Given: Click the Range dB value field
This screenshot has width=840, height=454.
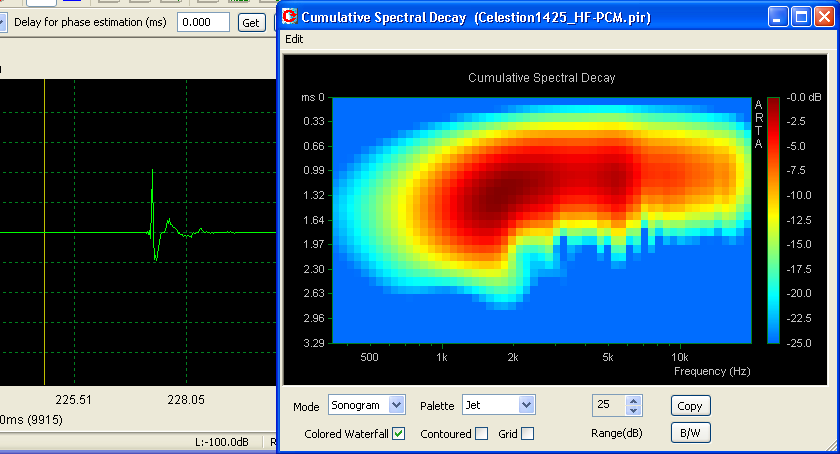Looking at the screenshot, I should [x=609, y=405].
